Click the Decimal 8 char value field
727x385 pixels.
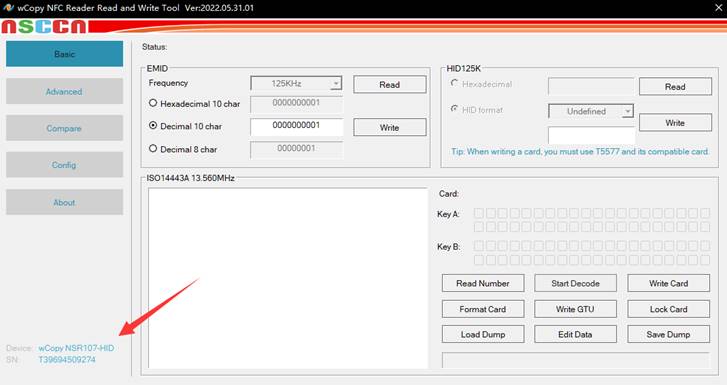[297, 149]
